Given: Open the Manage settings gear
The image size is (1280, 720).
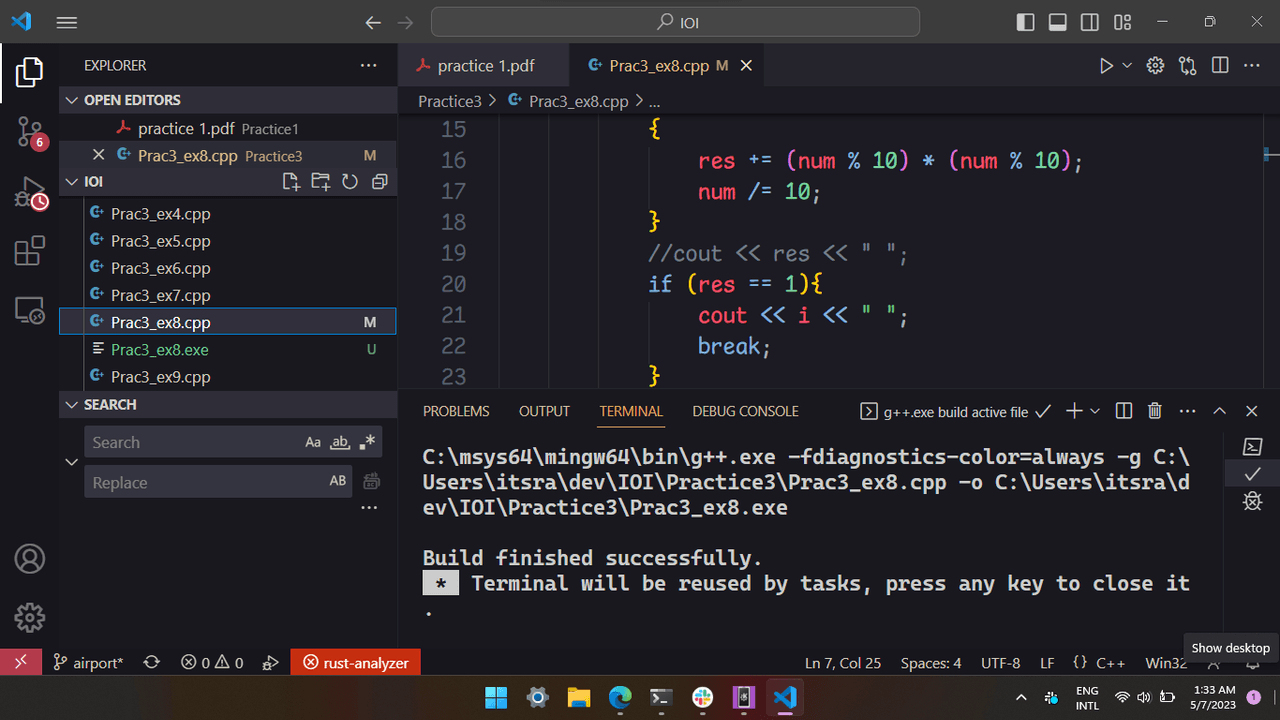Looking at the screenshot, I should pos(30,616).
